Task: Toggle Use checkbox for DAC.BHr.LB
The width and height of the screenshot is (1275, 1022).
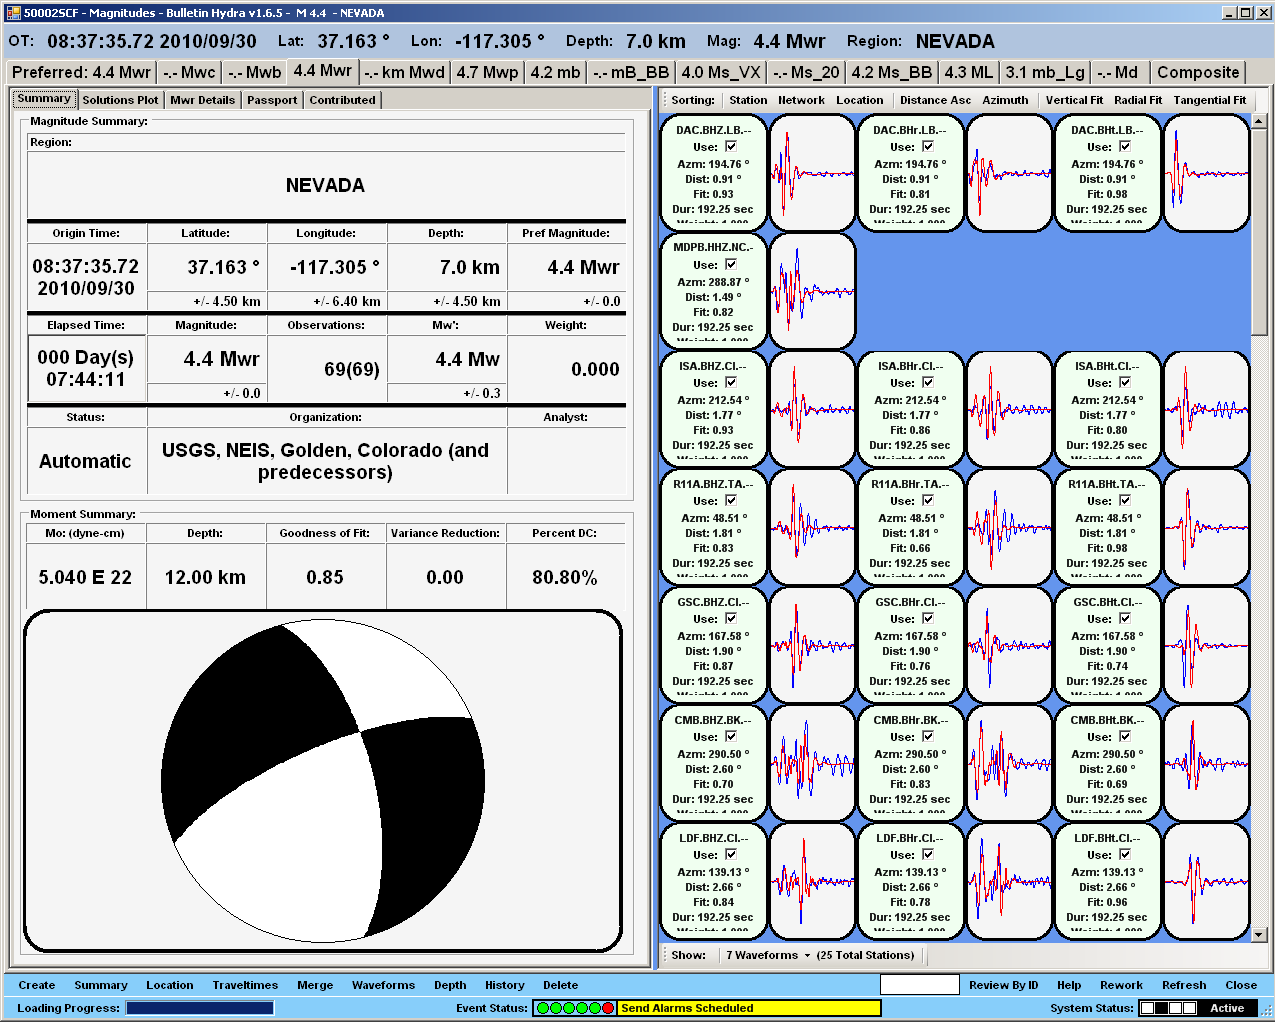Action: (x=928, y=147)
